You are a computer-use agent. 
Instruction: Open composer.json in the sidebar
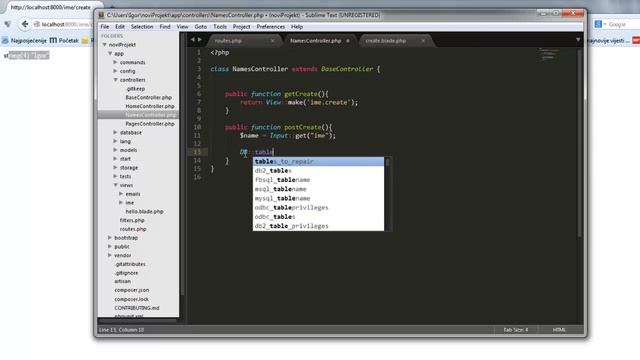[x=131, y=290]
